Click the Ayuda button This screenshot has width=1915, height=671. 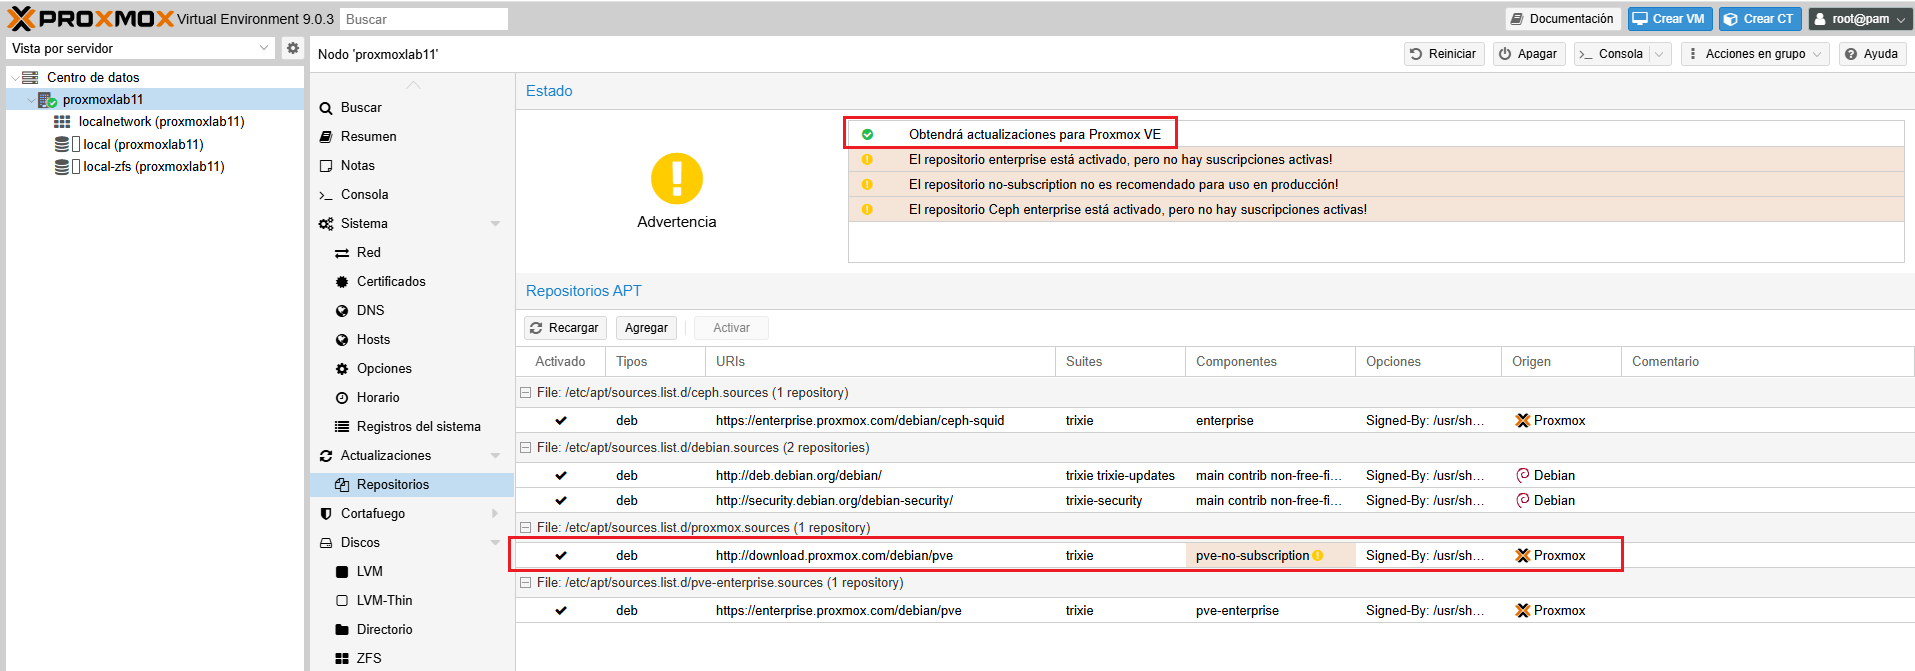[1871, 54]
